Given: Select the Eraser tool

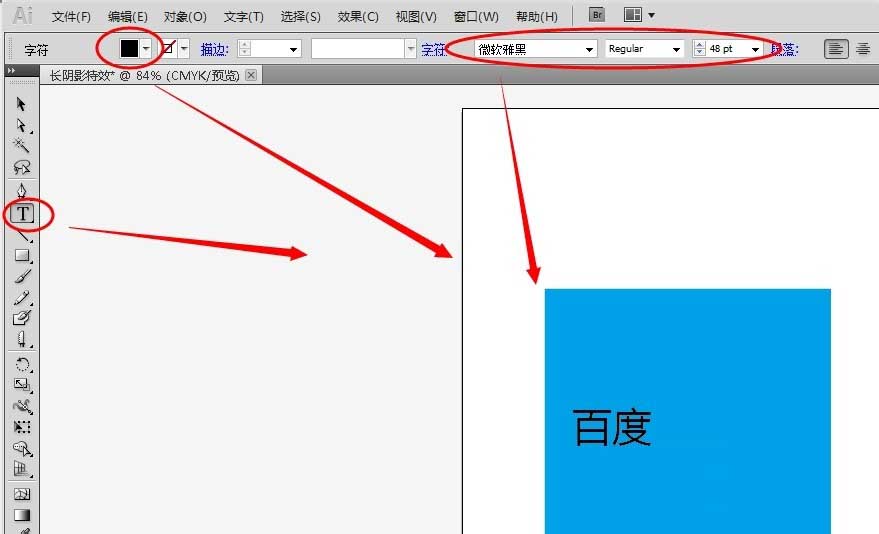Looking at the screenshot, I should coord(22,339).
